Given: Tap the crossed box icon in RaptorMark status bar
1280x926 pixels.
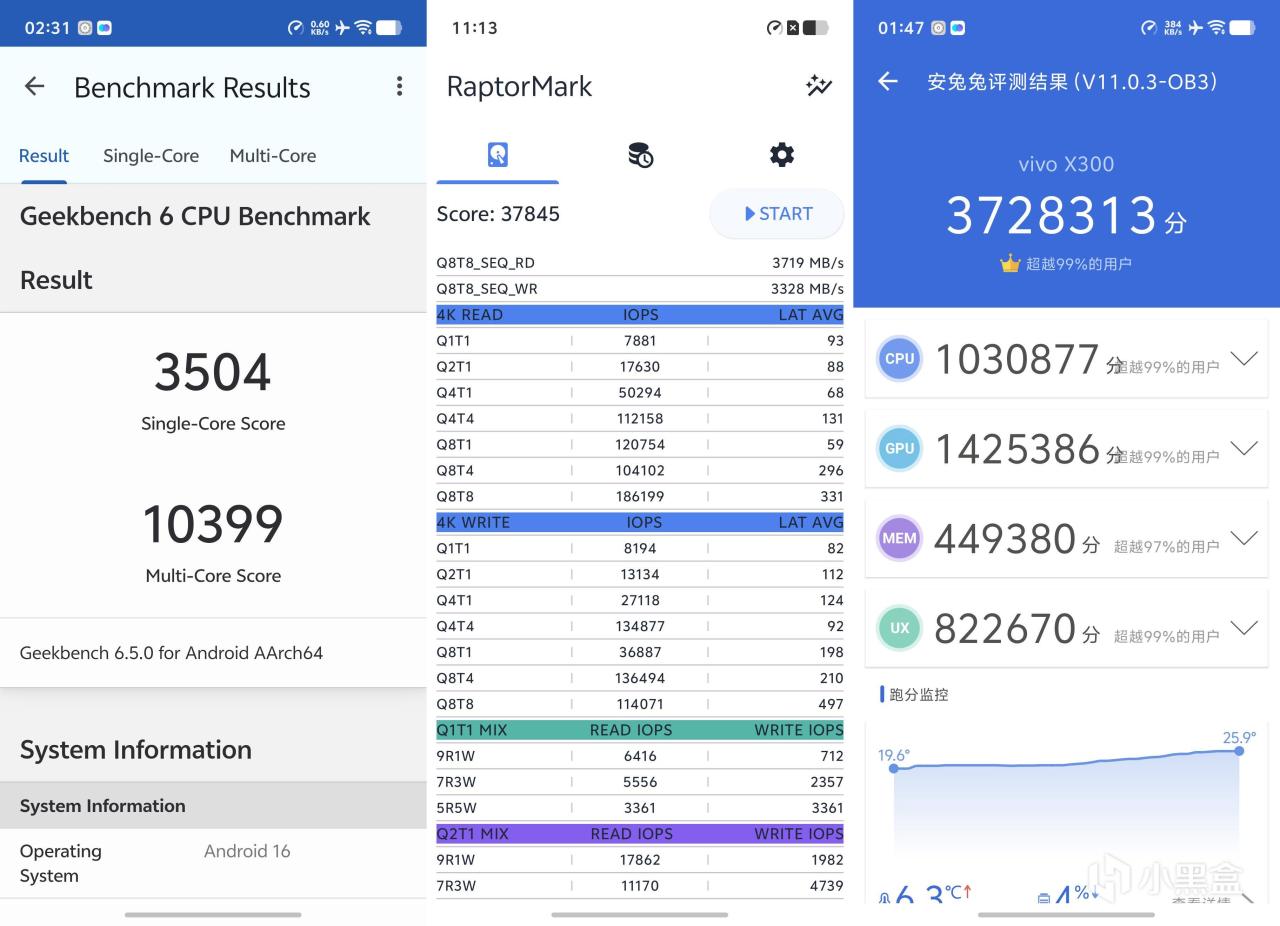Looking at the screenshot, I should [793, 28].
